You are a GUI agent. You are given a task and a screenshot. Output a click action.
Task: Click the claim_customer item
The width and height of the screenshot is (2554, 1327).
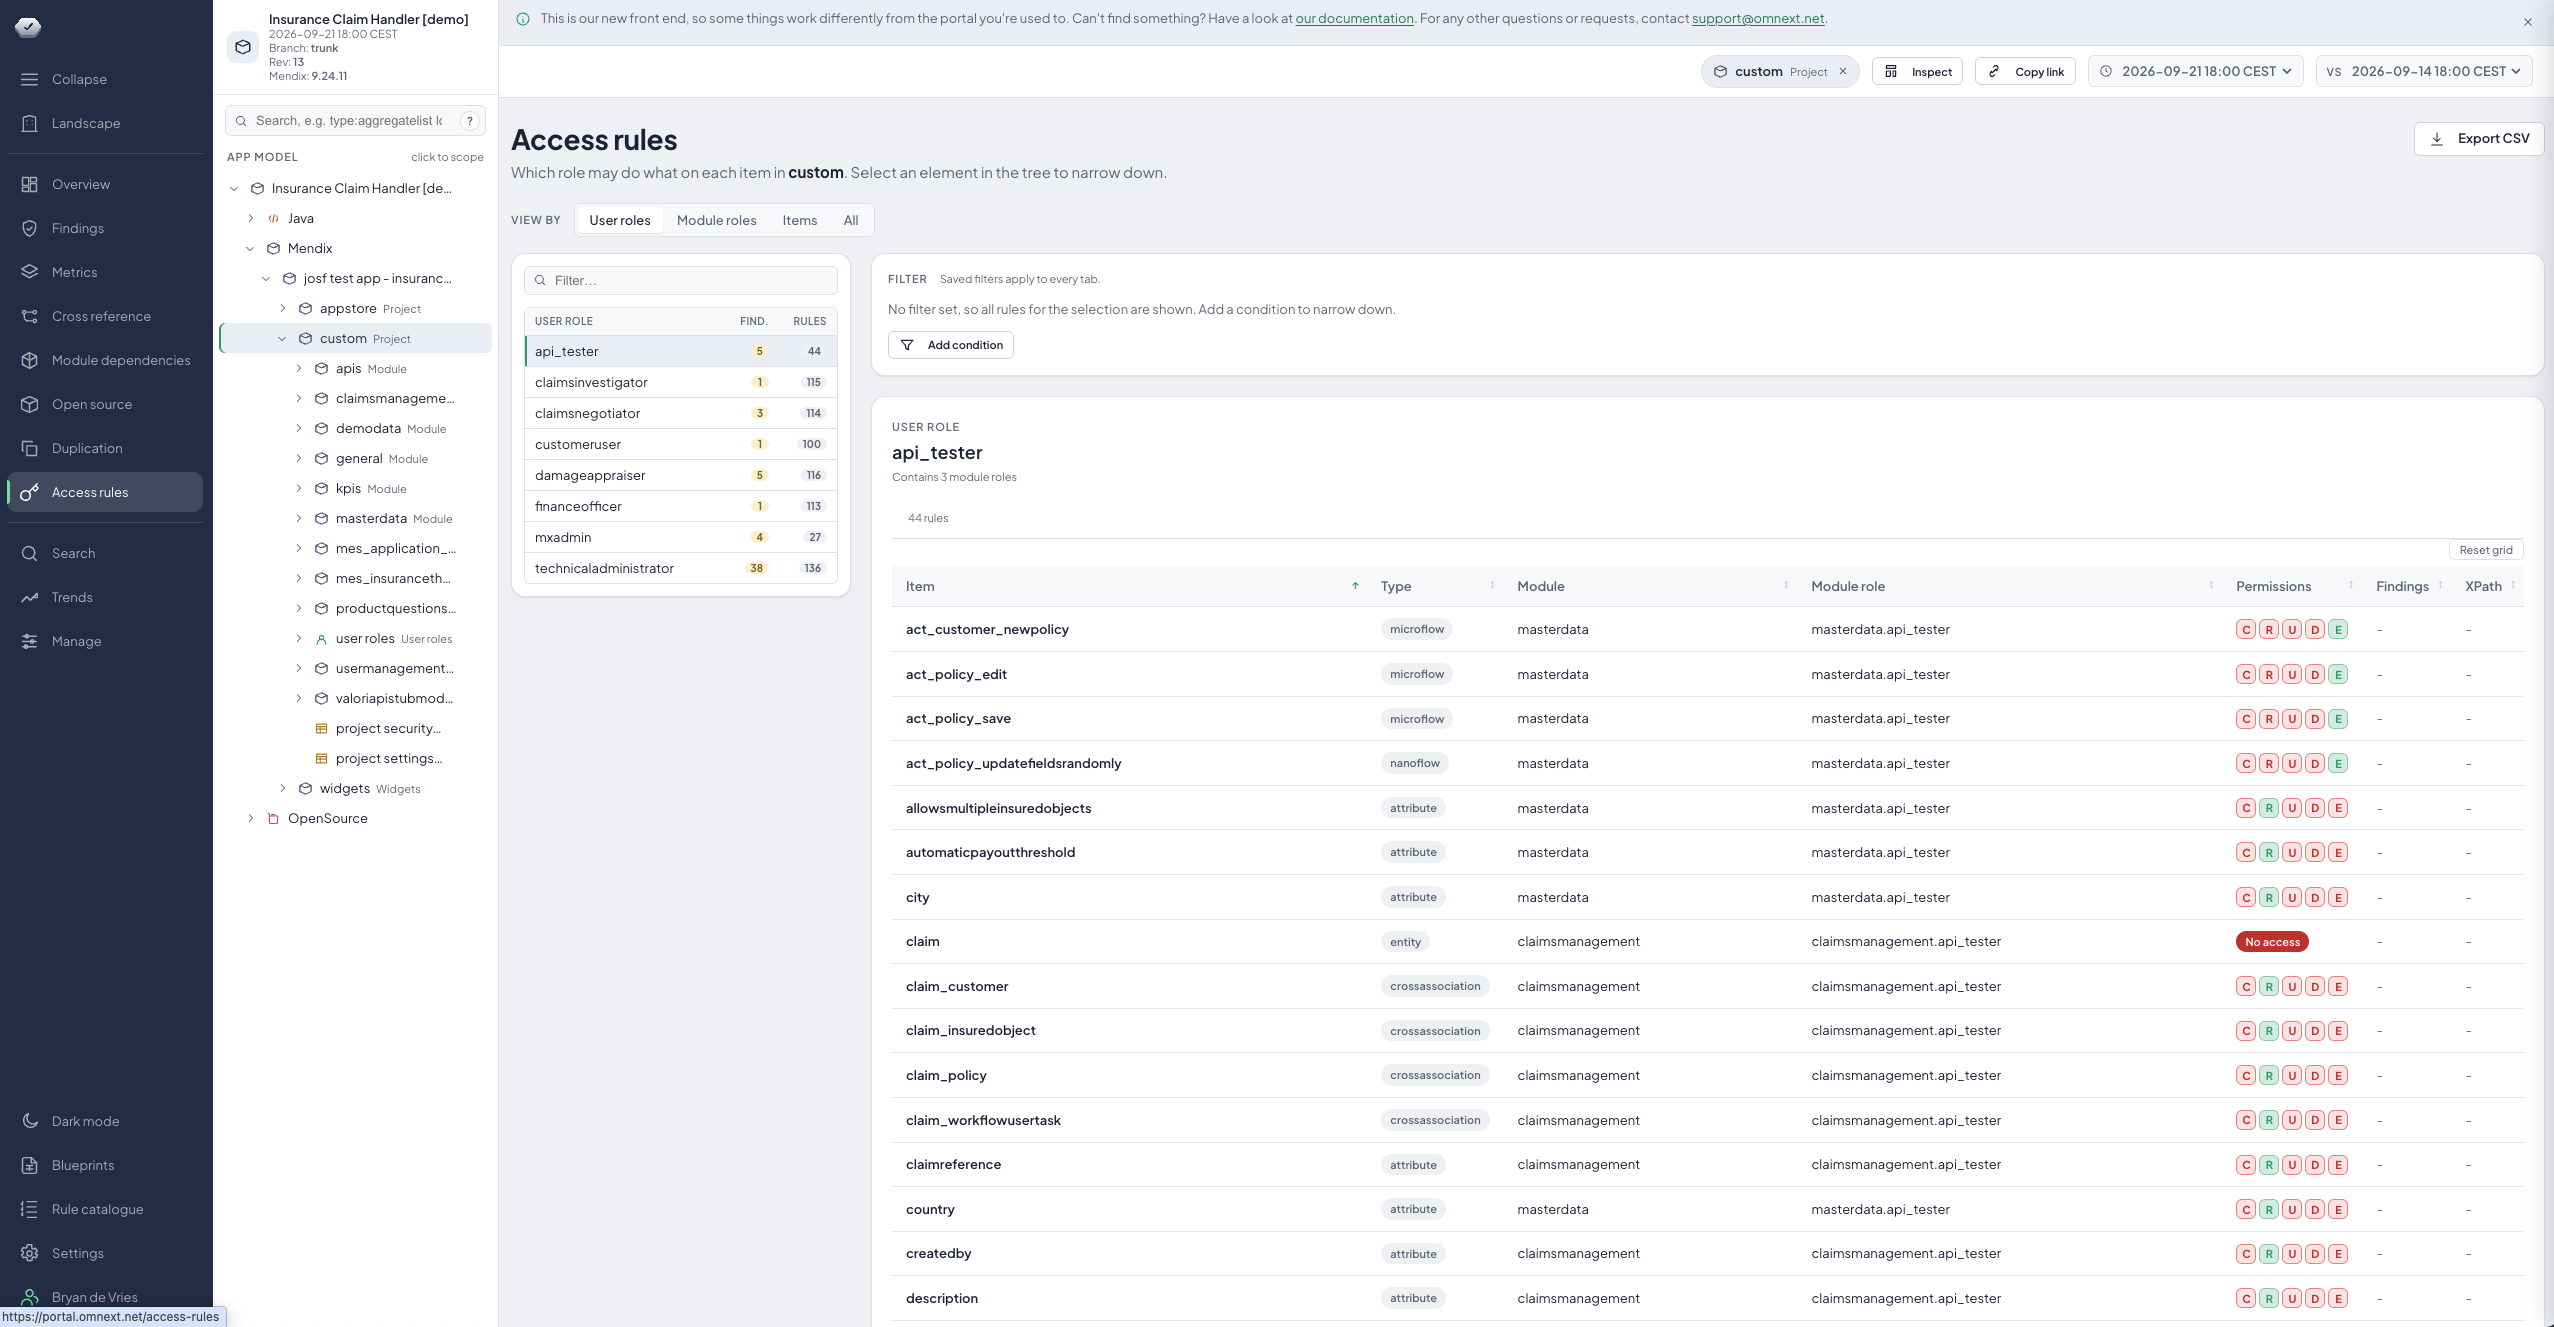(956, 986)
